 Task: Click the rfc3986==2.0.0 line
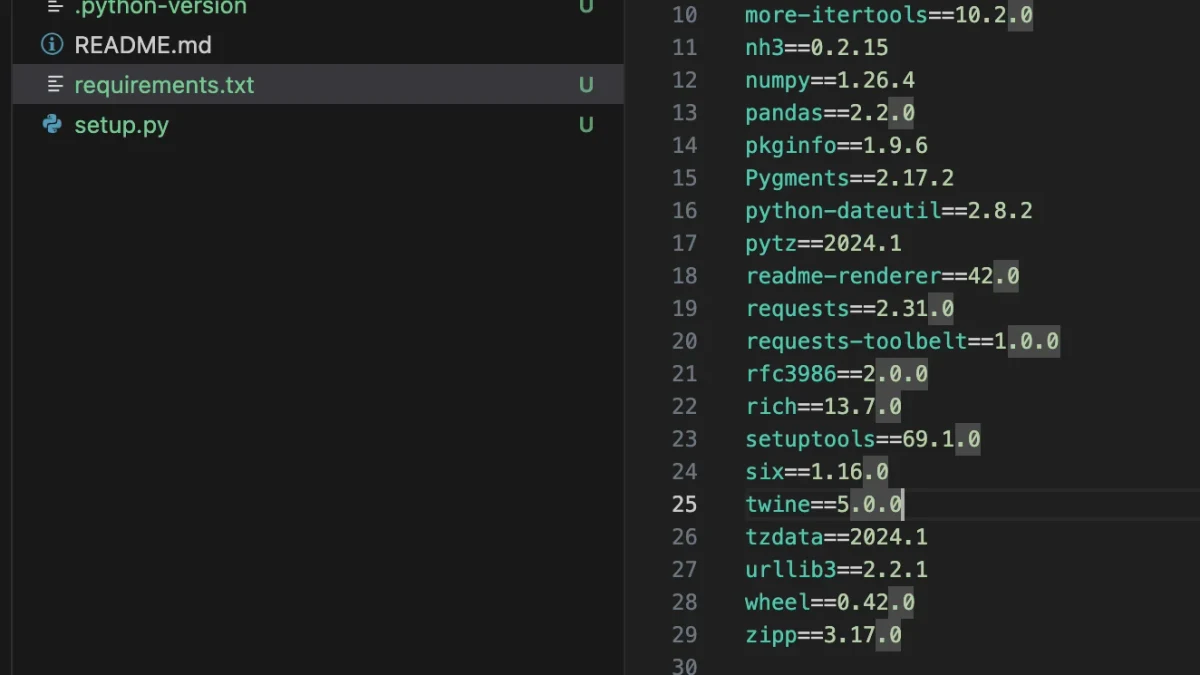pos(836,374)
